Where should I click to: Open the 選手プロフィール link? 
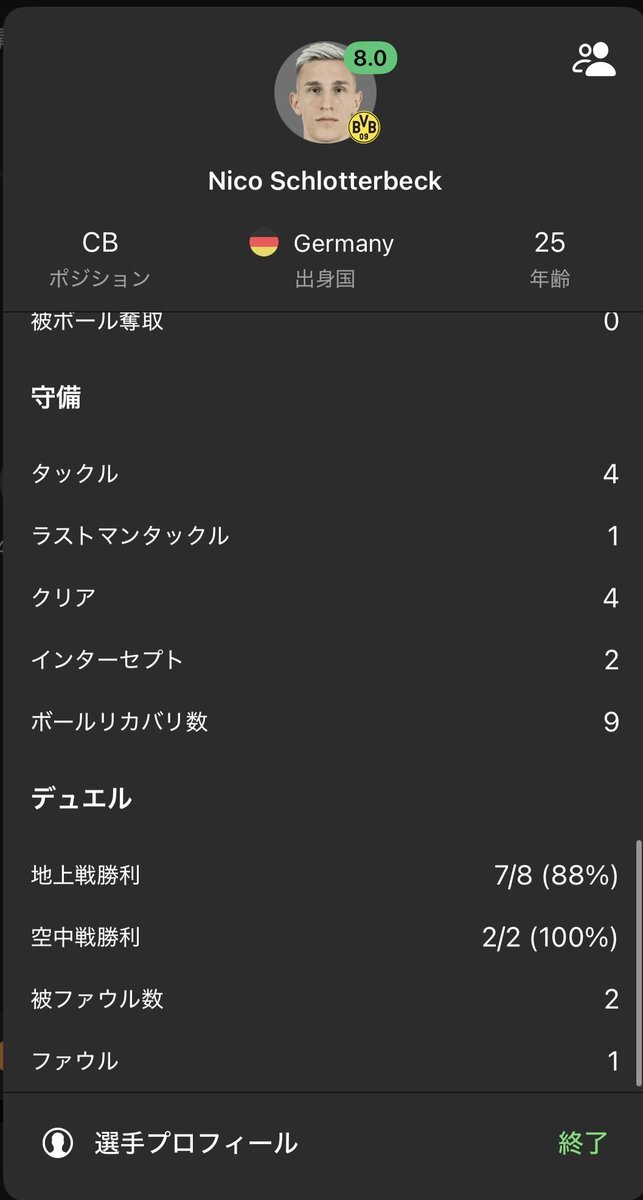pyautogui.click(x=196, y=1142)
